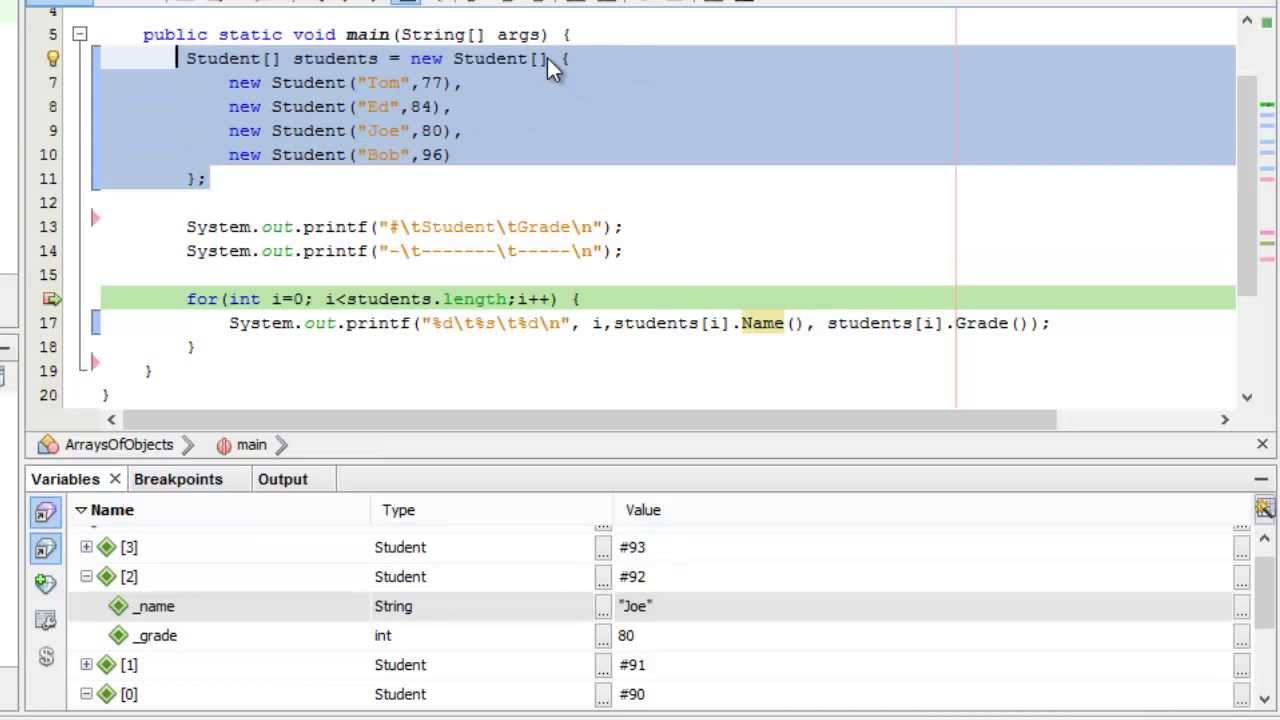
Task: Click the Name column sort triangle
Action: pos(80,510)
